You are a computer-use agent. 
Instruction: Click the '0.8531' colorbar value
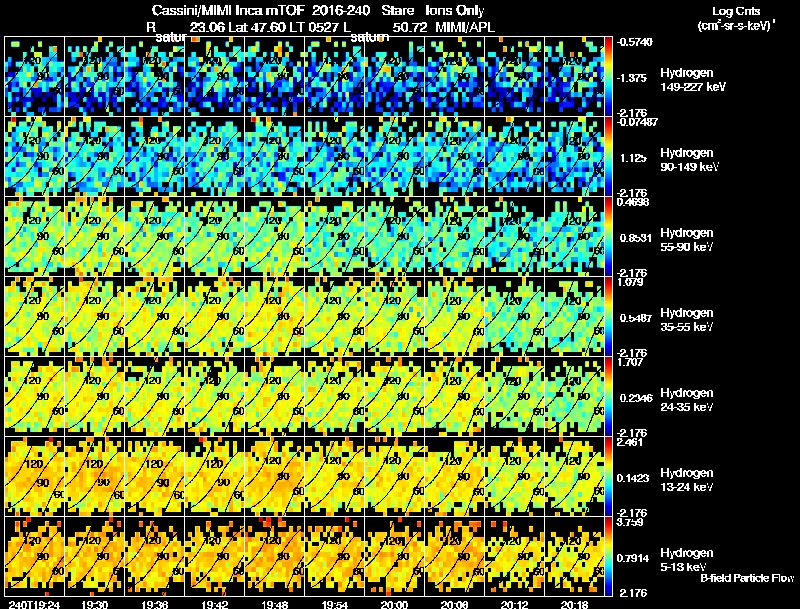(635, 238)
